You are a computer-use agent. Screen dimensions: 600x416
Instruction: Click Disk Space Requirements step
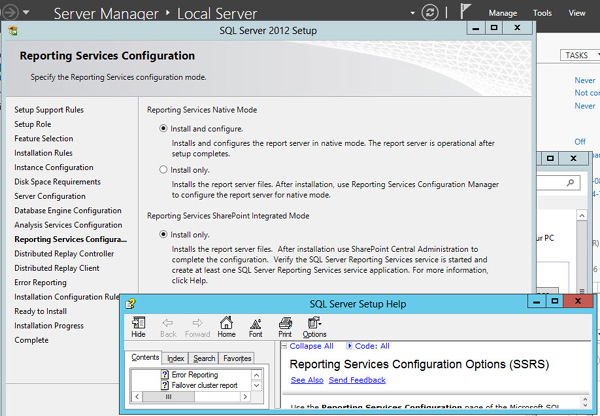click(57, 182)
